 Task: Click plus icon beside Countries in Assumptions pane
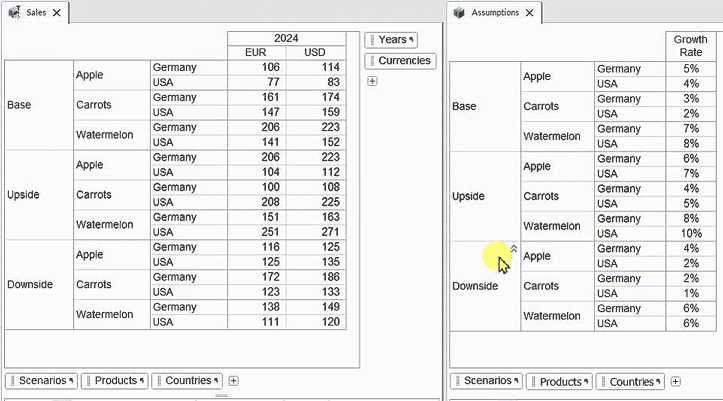point(676,382)
